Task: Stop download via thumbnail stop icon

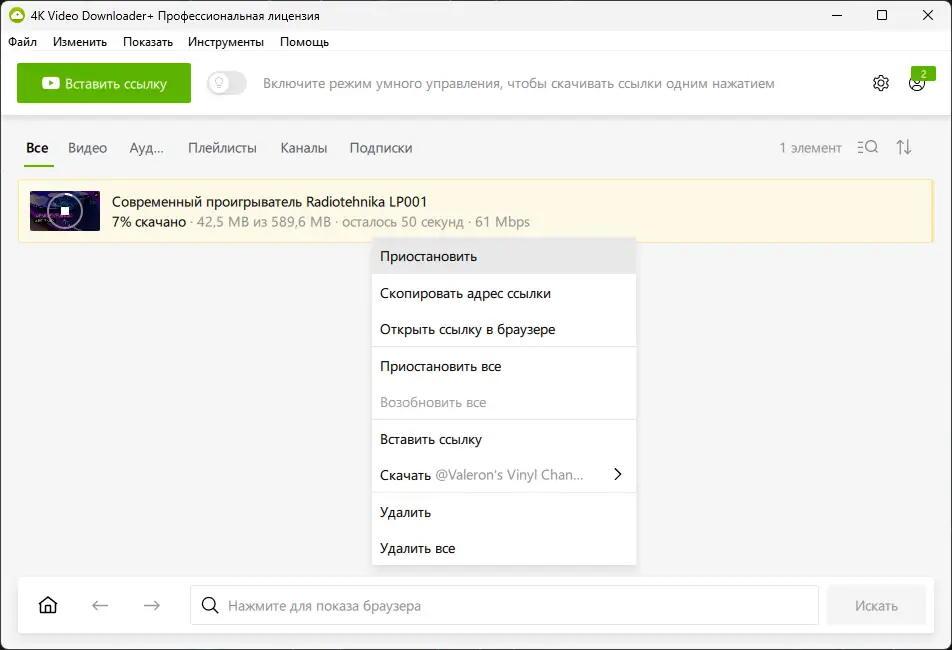Action: coord(65,211)
